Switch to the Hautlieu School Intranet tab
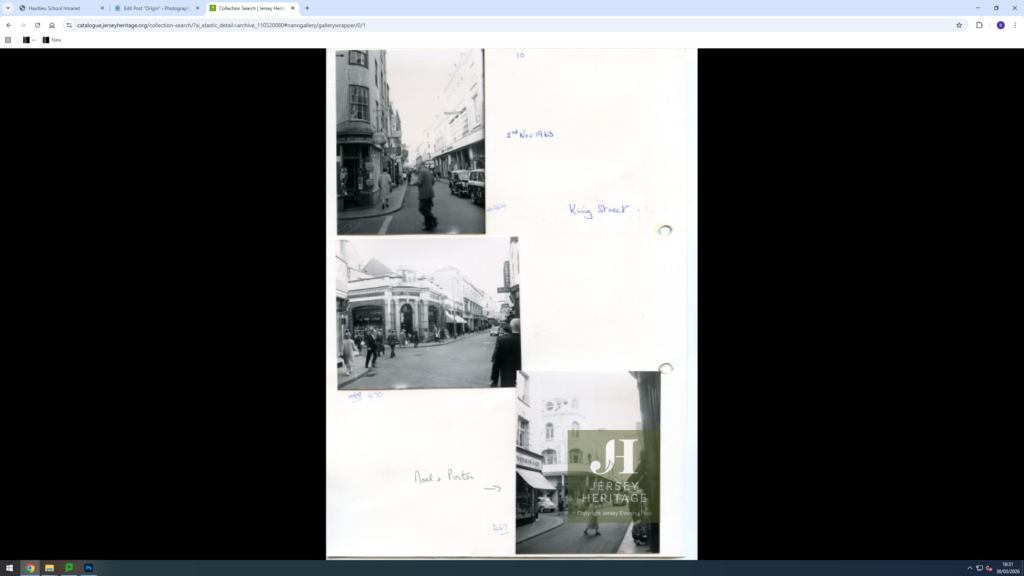The width and height of the screenshot is (1024, 576). point(58,8)
